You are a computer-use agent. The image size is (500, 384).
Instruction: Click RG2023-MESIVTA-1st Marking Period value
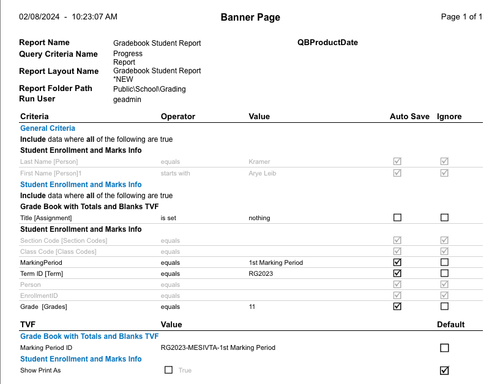point(218,348)
